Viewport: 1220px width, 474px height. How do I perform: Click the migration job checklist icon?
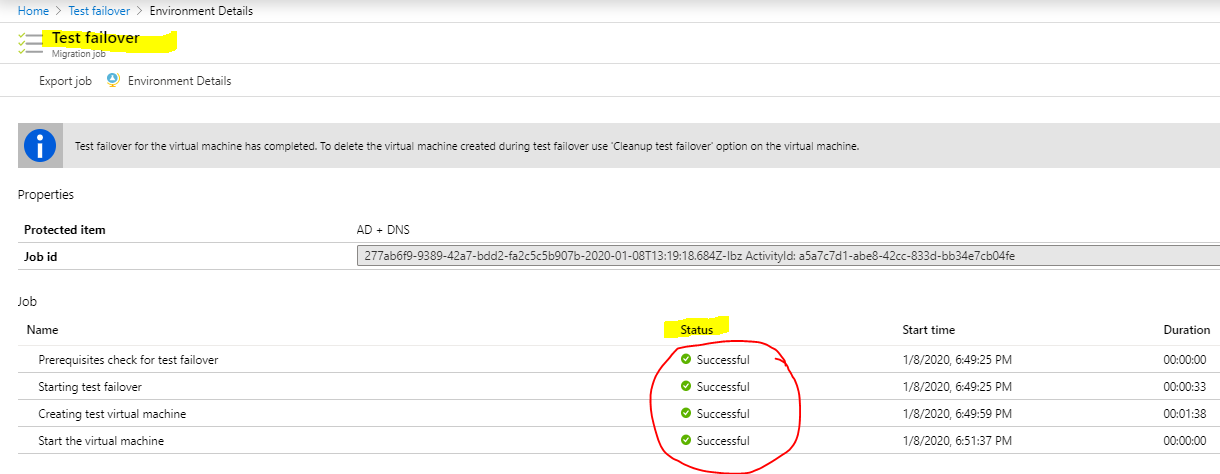coord(30,43)
